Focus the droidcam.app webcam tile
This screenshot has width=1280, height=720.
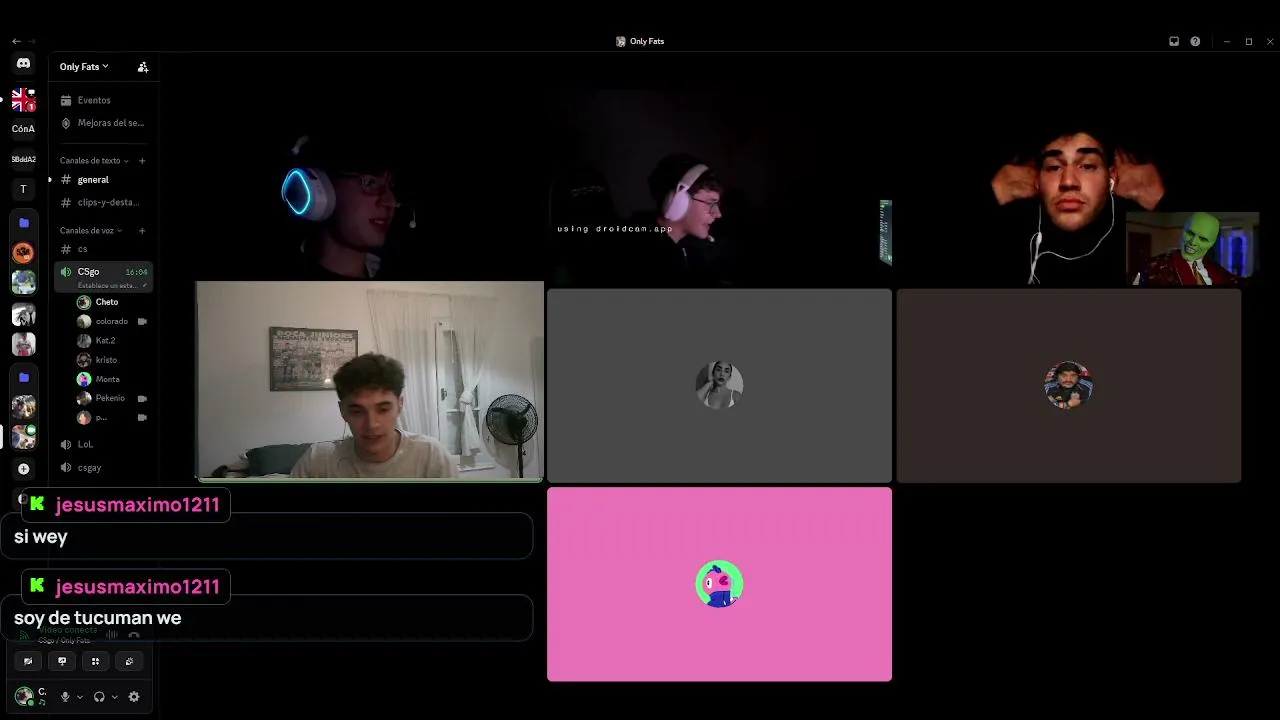719,185
